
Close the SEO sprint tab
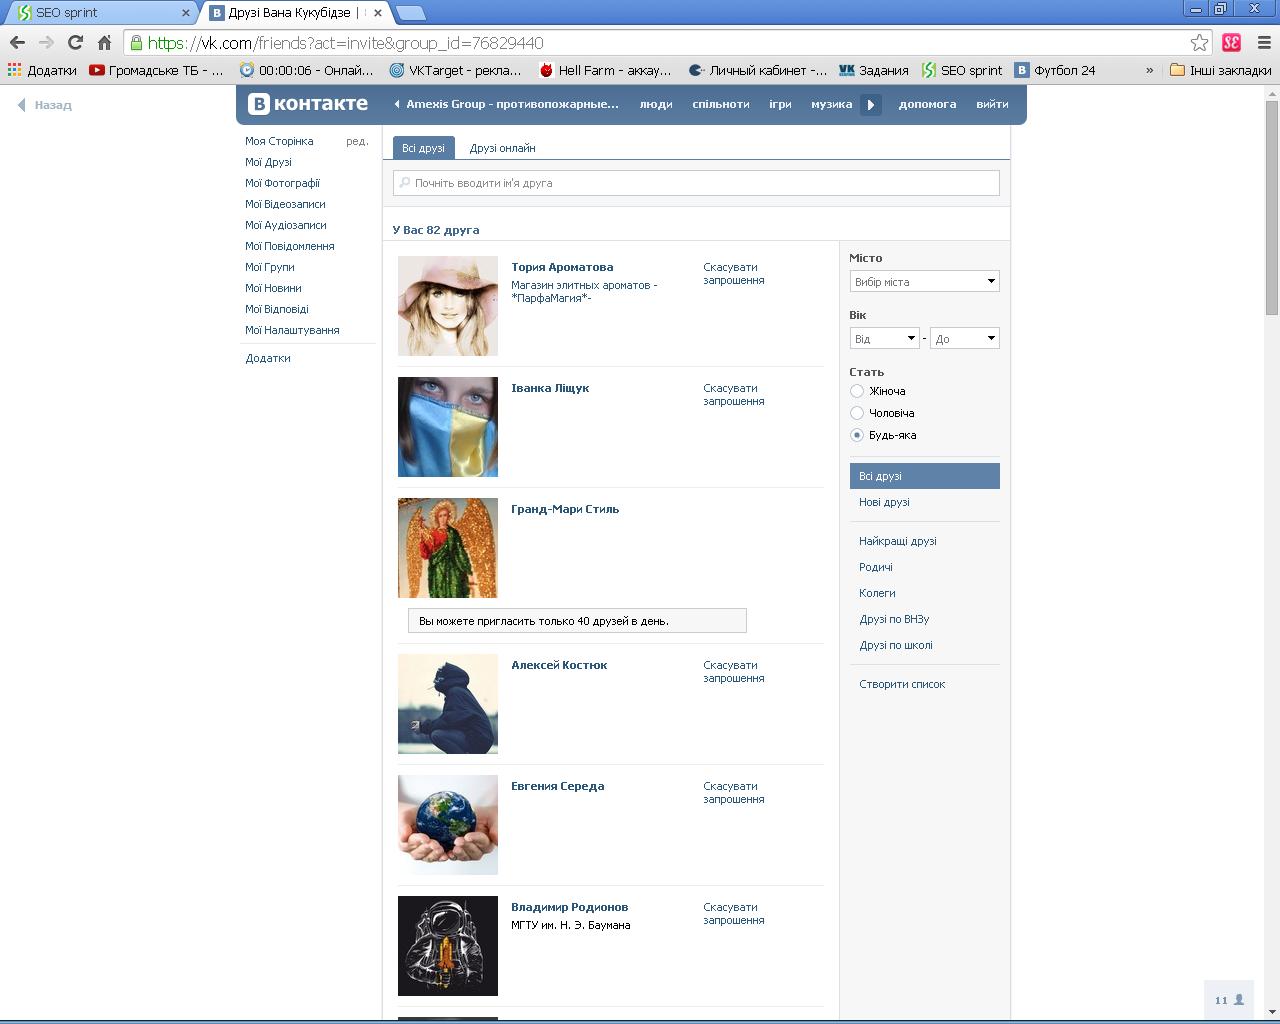click(x=185, y=13)
